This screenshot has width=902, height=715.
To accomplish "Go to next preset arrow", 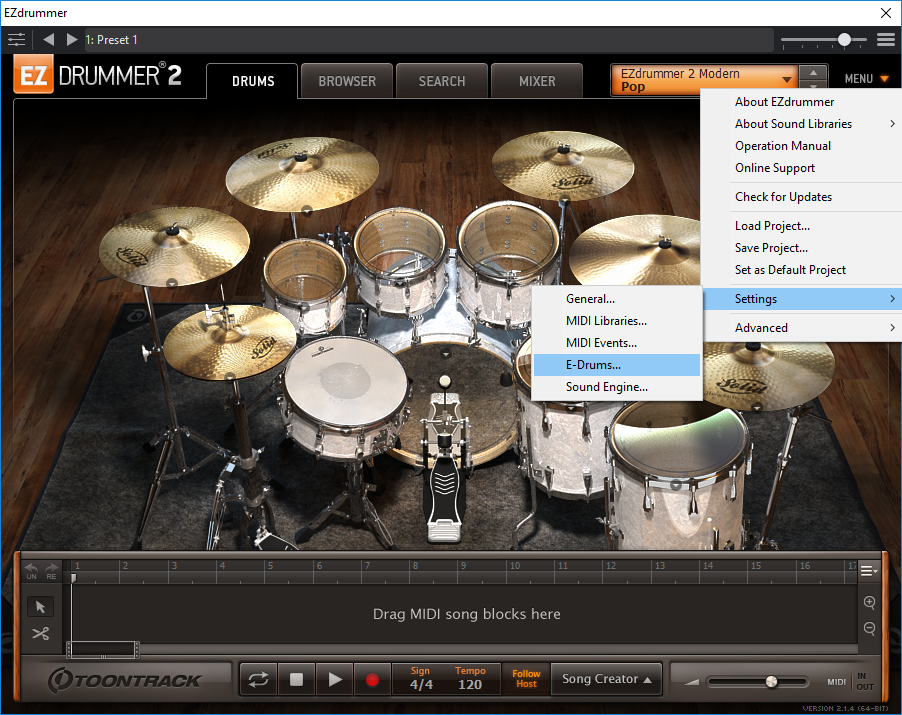I will point(72,40).
